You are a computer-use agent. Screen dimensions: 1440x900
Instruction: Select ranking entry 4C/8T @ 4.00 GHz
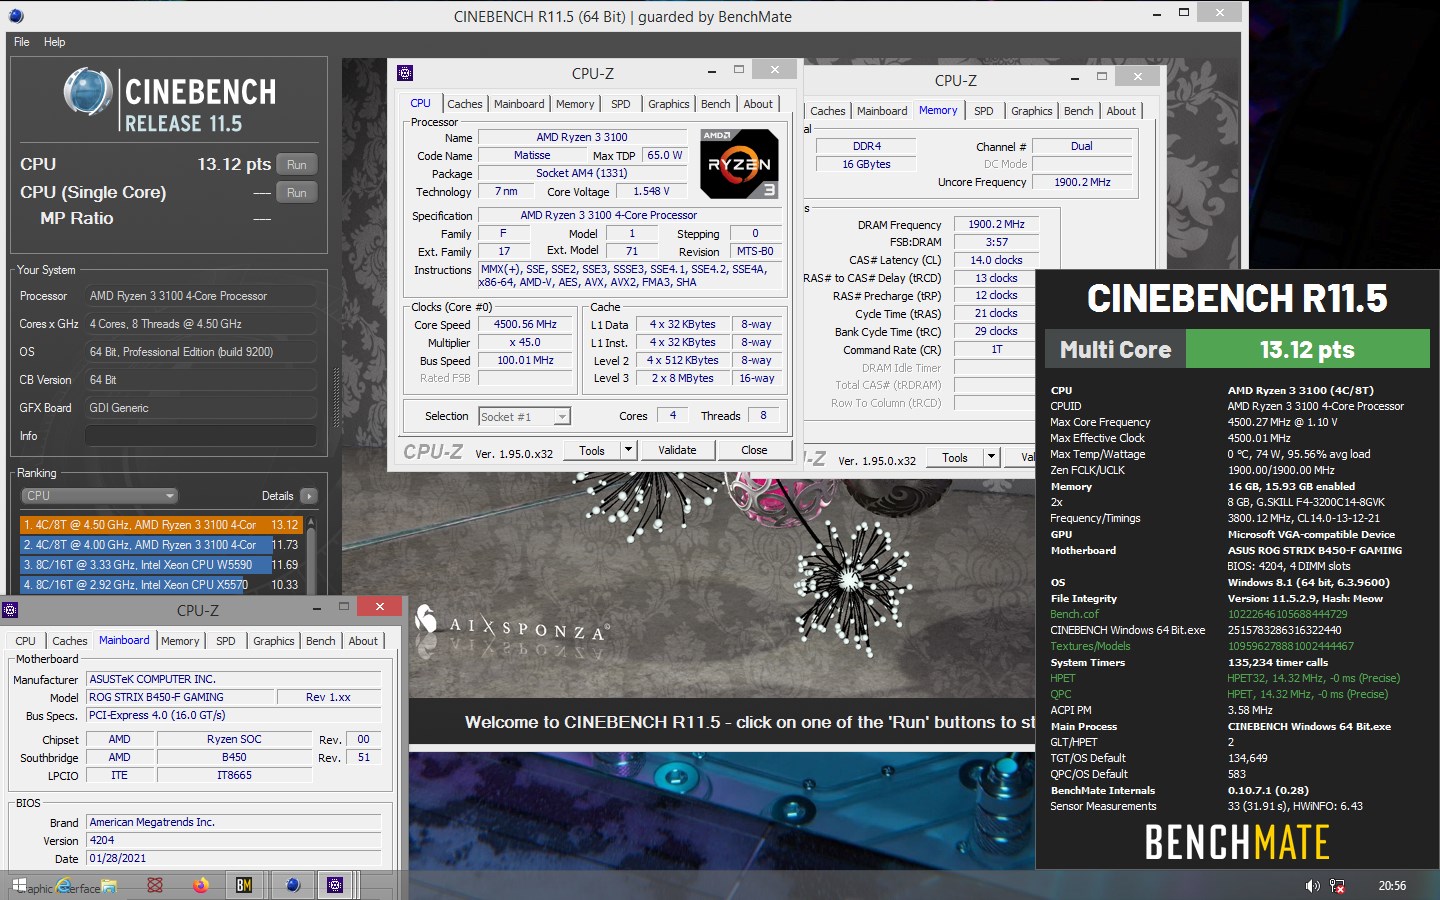160,545
